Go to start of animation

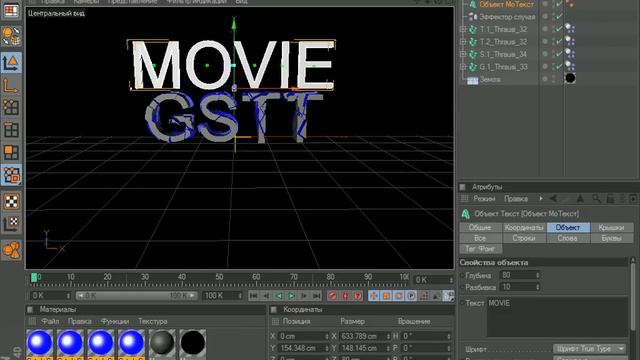tap(253, 296)
